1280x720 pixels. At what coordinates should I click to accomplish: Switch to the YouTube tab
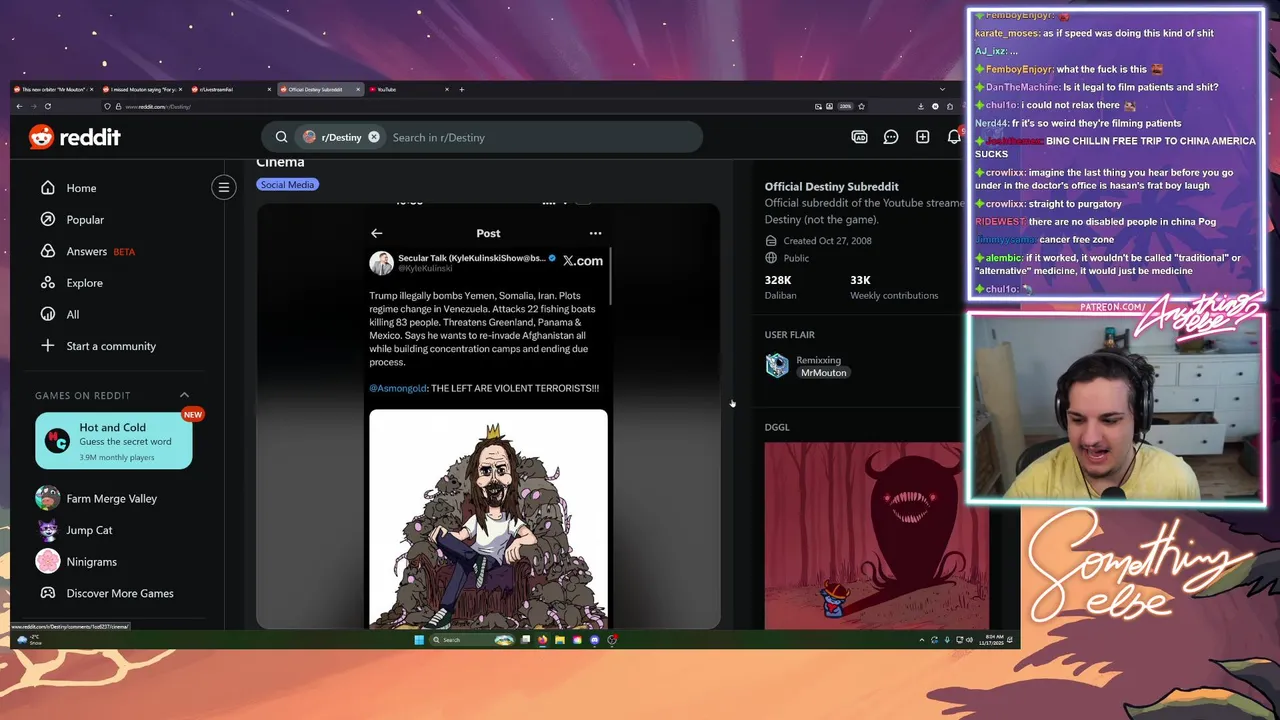coord(409,89)
